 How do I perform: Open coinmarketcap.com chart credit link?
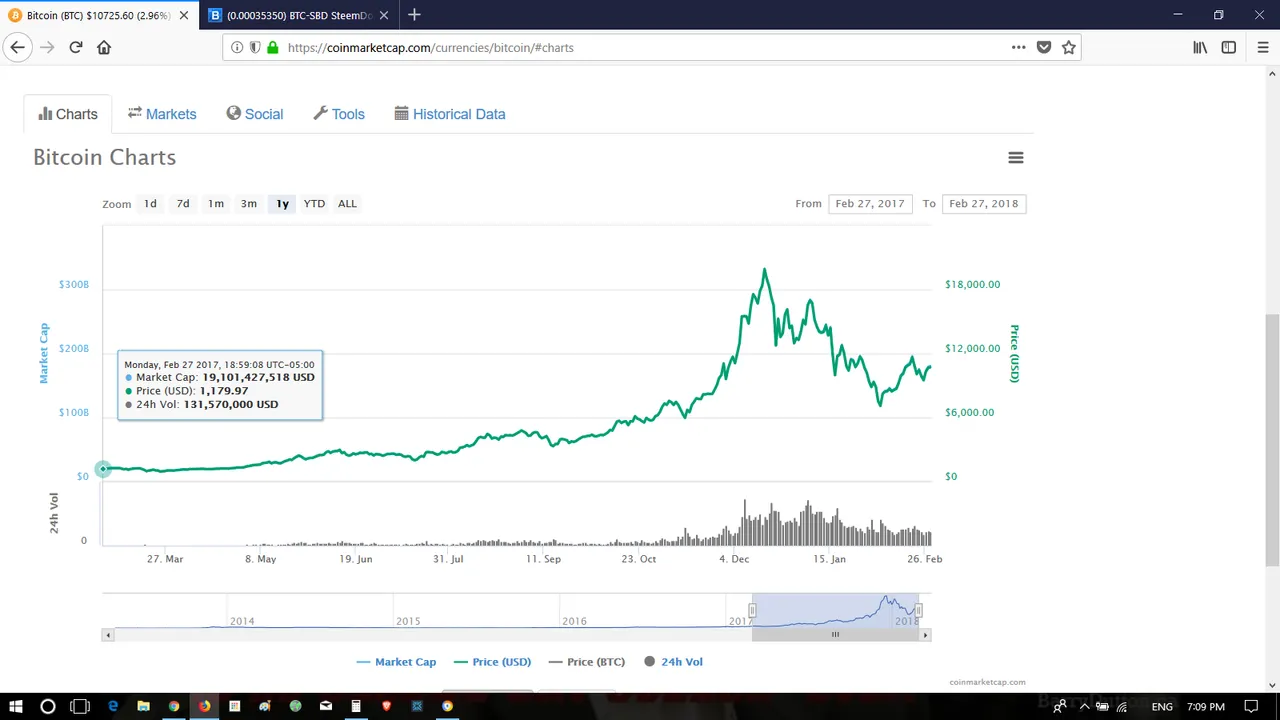(x=987, y=682)
